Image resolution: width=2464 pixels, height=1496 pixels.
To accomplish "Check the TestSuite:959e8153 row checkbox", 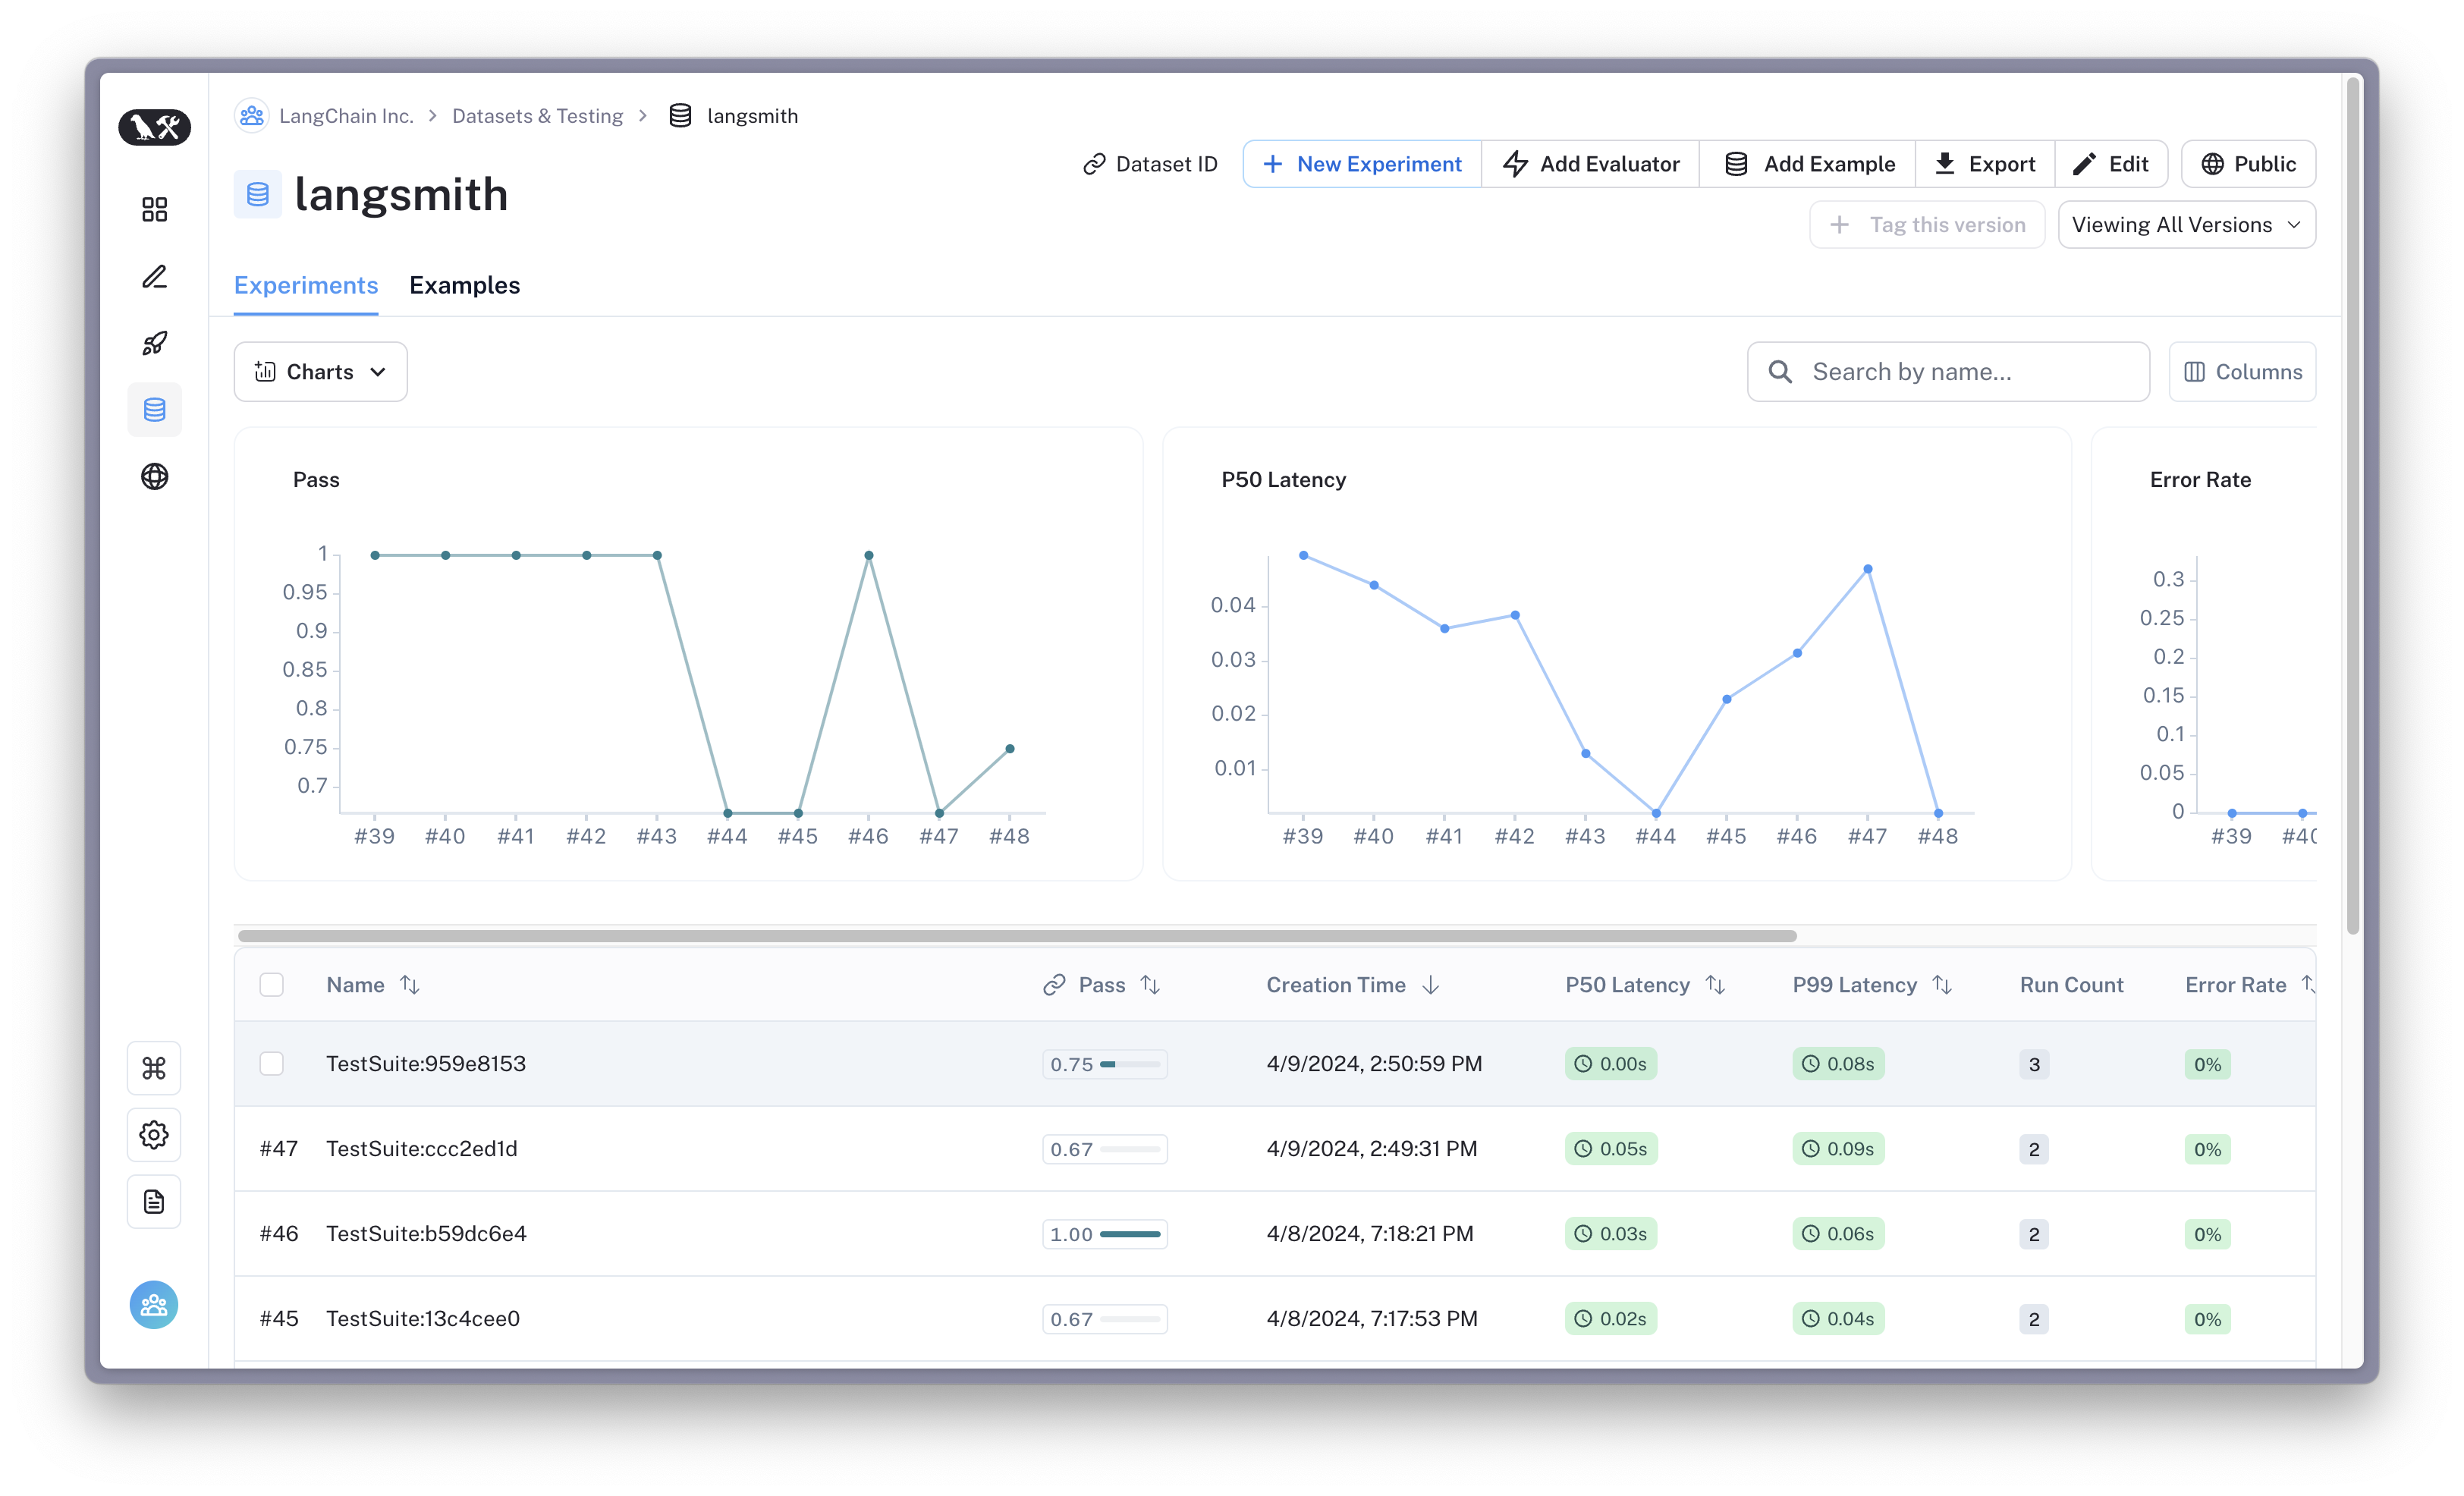I will (271, 1063).
